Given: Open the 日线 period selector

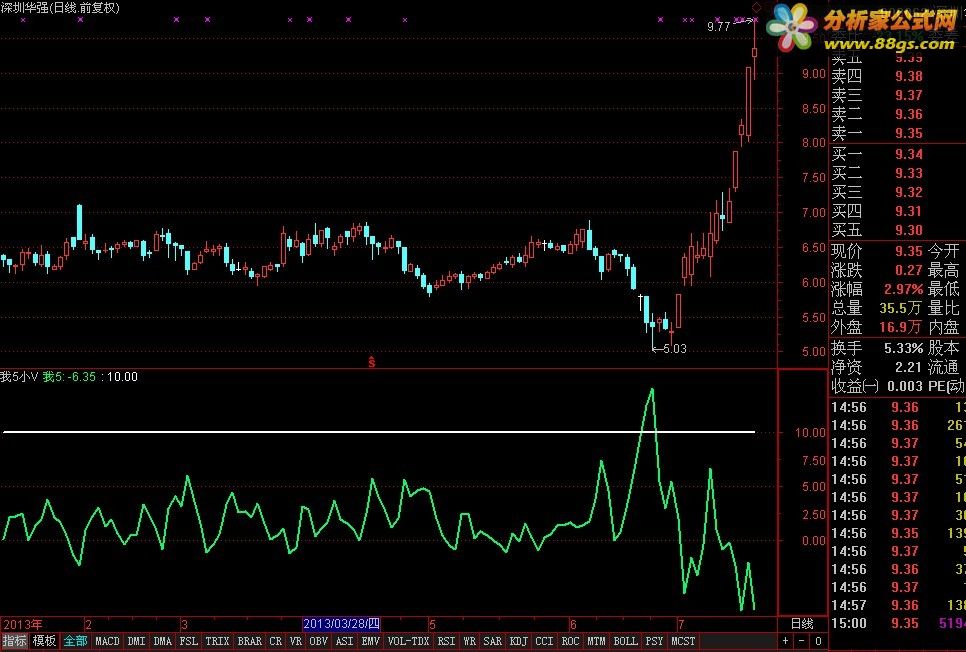Looking at the screenshot, I should (802, 624).
